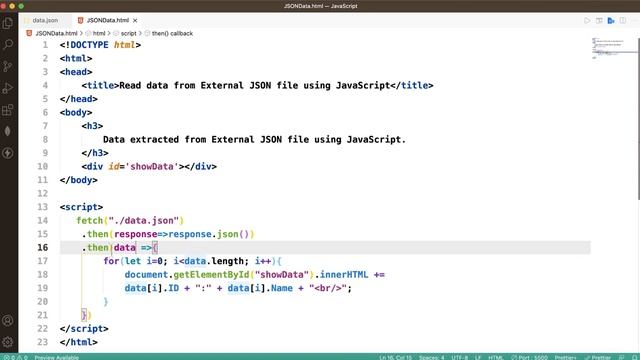Image resolution: width=640 pixels, height=360 pixels.
Task: Click the opening <body> tag
Action: click(x=76, y=112)
